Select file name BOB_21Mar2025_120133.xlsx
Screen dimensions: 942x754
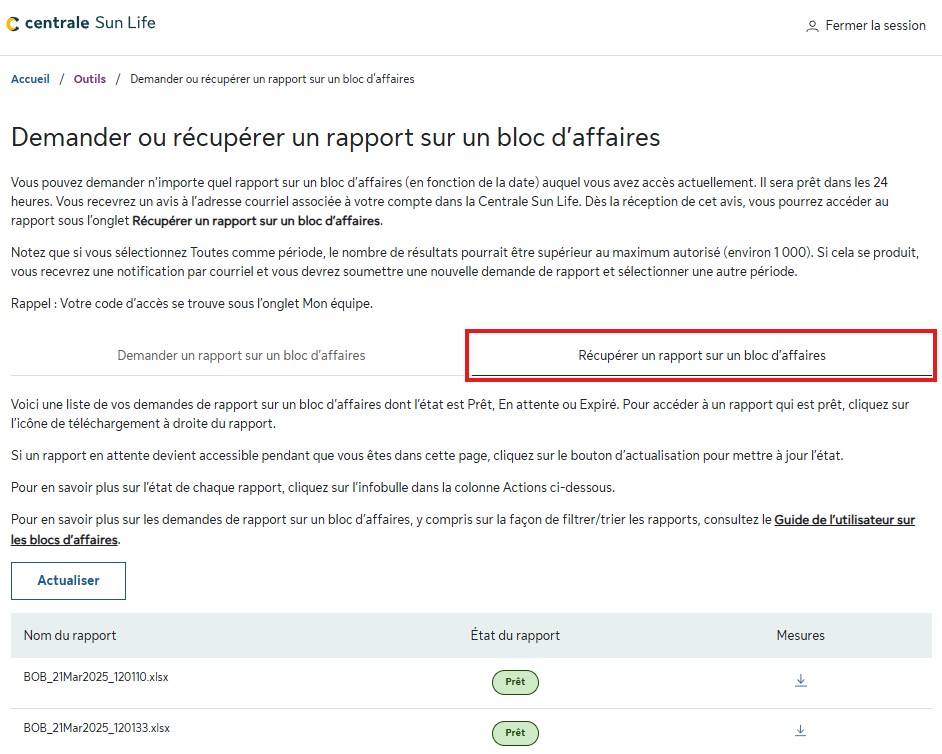[97, 728]
